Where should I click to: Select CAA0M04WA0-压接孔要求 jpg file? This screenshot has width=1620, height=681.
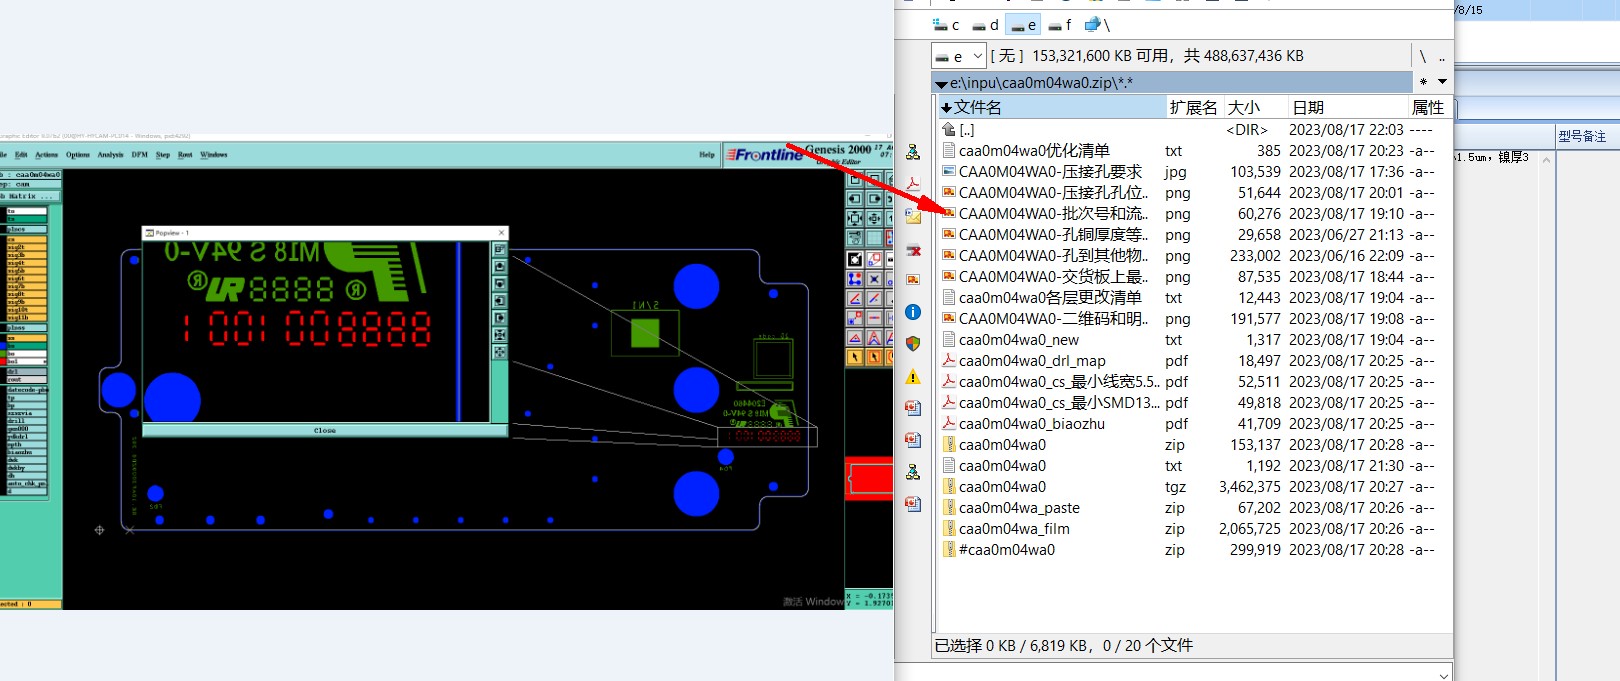point(1194,172)
